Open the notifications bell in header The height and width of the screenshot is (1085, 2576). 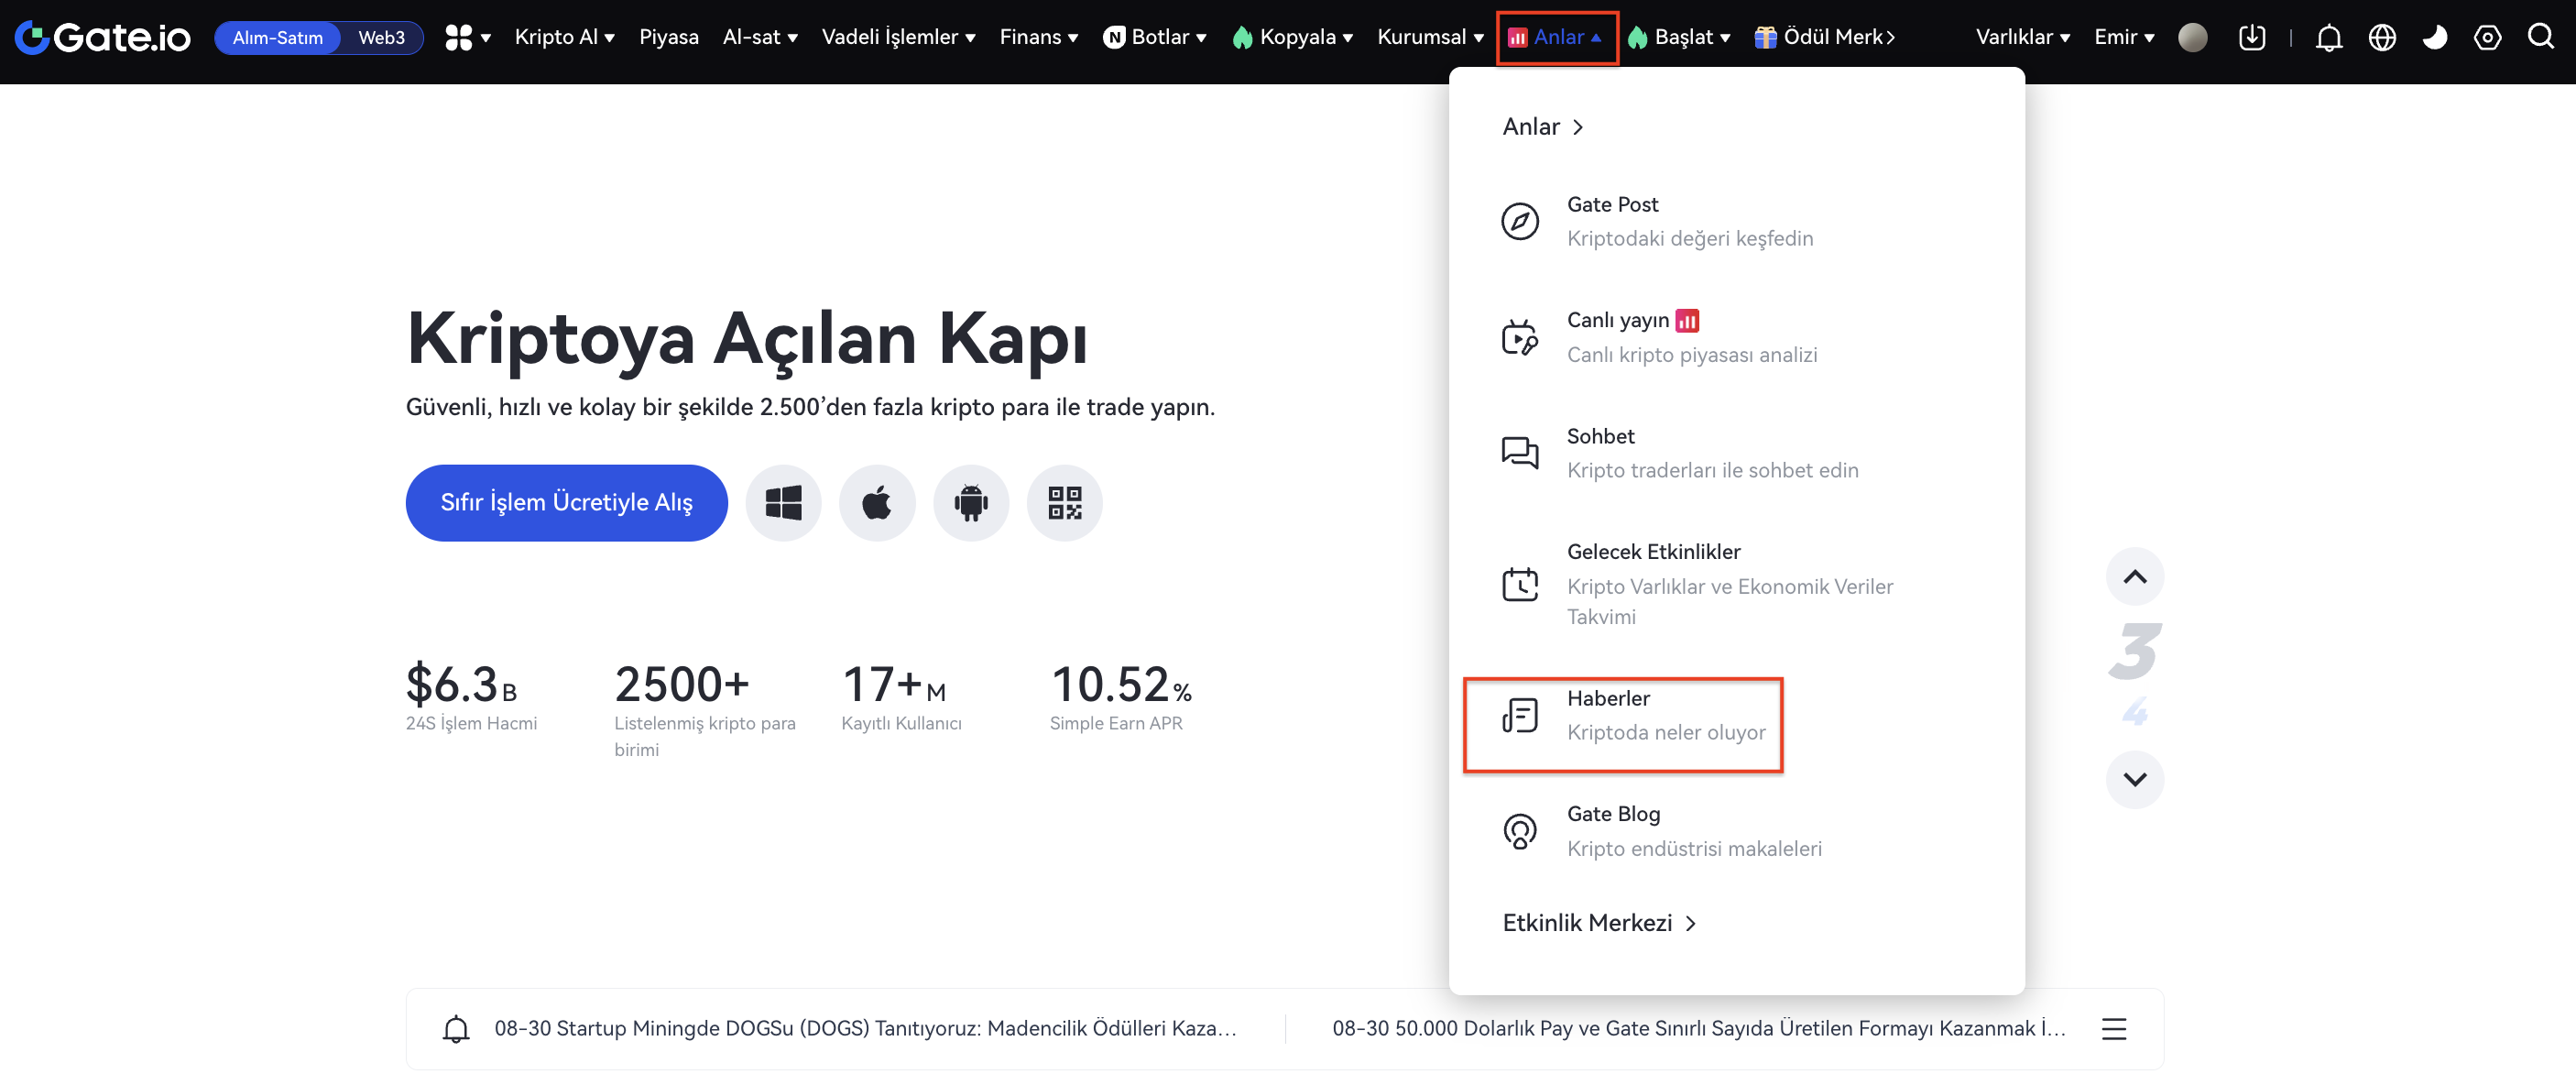pyautogui.click(x=2328, y=38)
